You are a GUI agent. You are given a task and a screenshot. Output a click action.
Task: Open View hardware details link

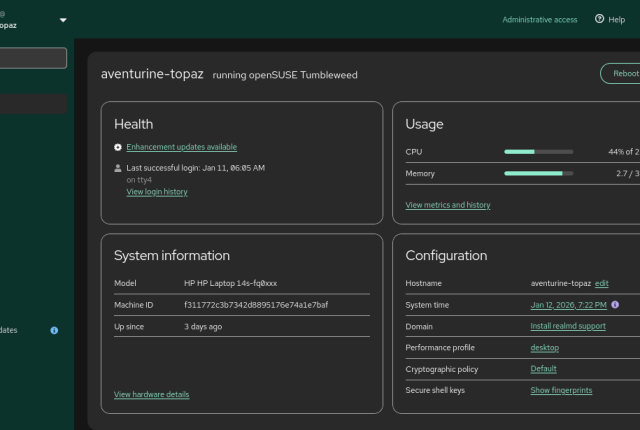pyautogui.click(x=151, y=394)
